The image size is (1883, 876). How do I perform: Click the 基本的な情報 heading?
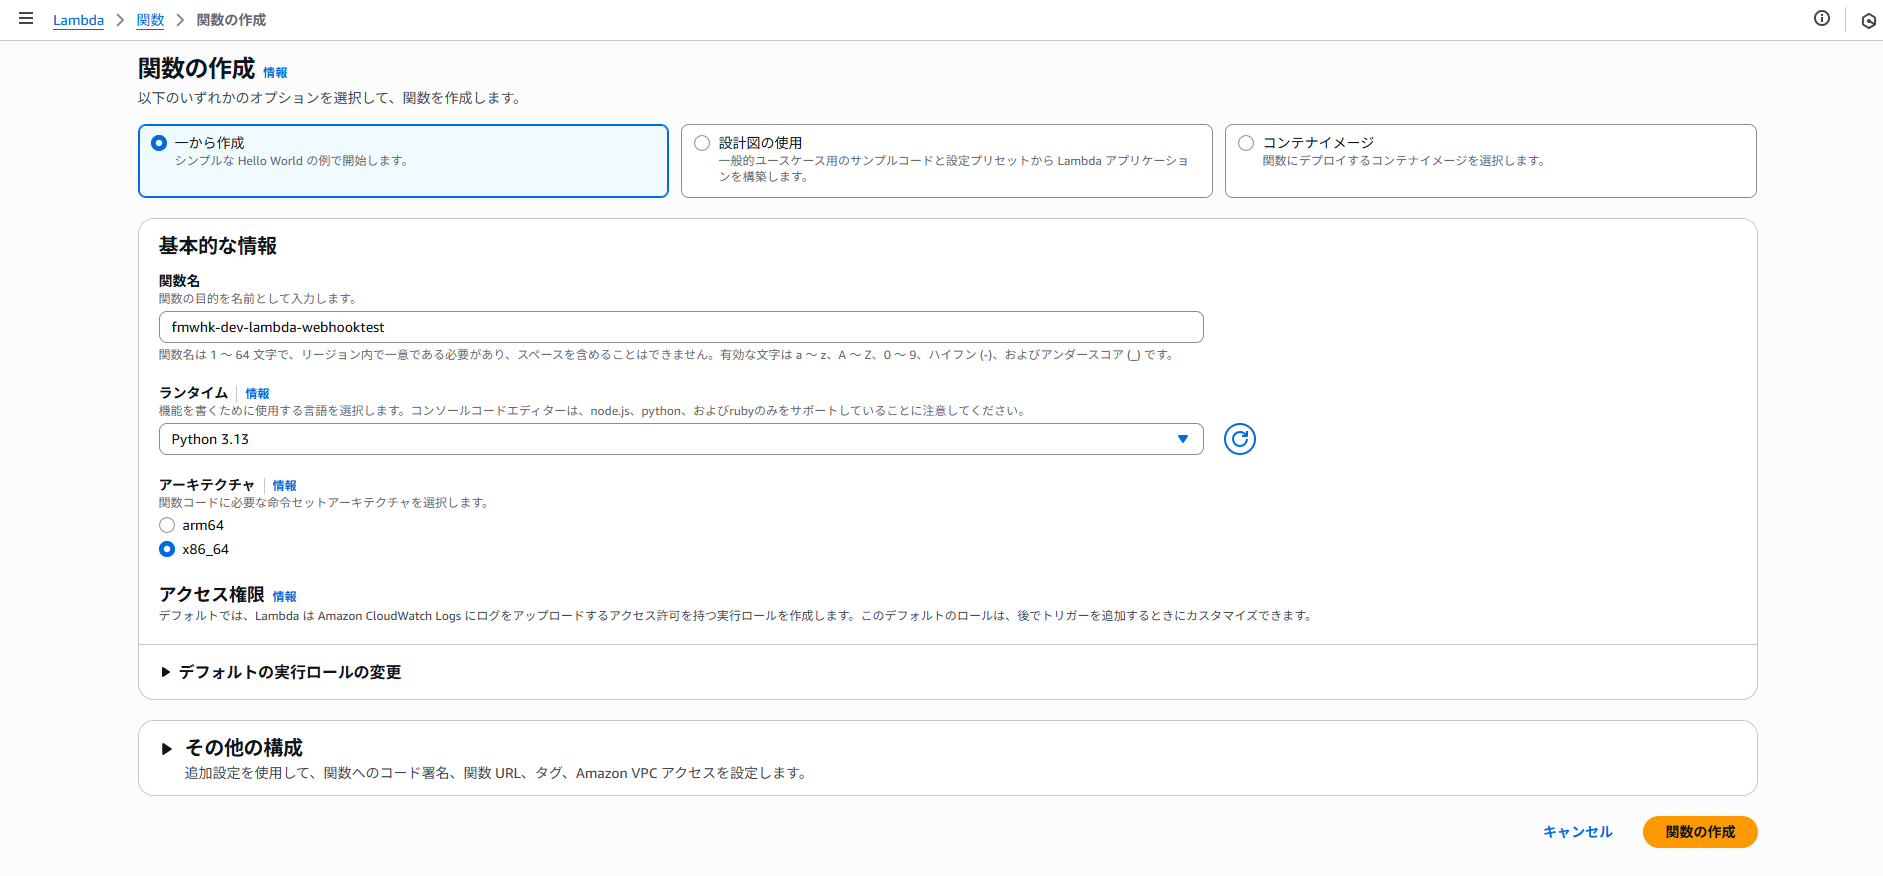[218, 245]
